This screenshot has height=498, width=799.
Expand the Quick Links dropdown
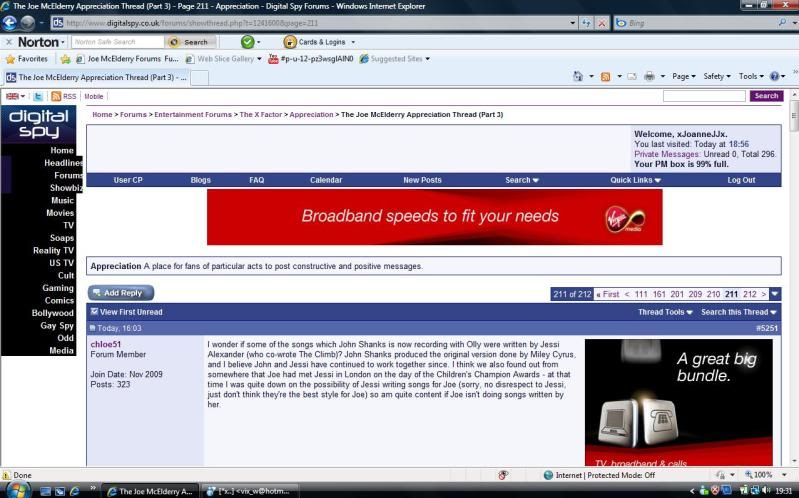pyautogui.click(x=635, y=180)
